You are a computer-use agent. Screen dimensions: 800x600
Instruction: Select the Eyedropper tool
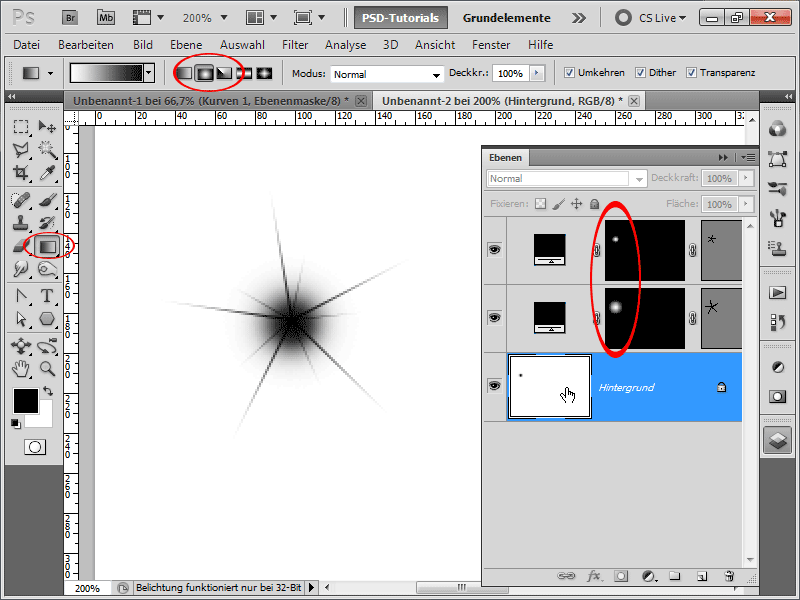tap(47, 173)
